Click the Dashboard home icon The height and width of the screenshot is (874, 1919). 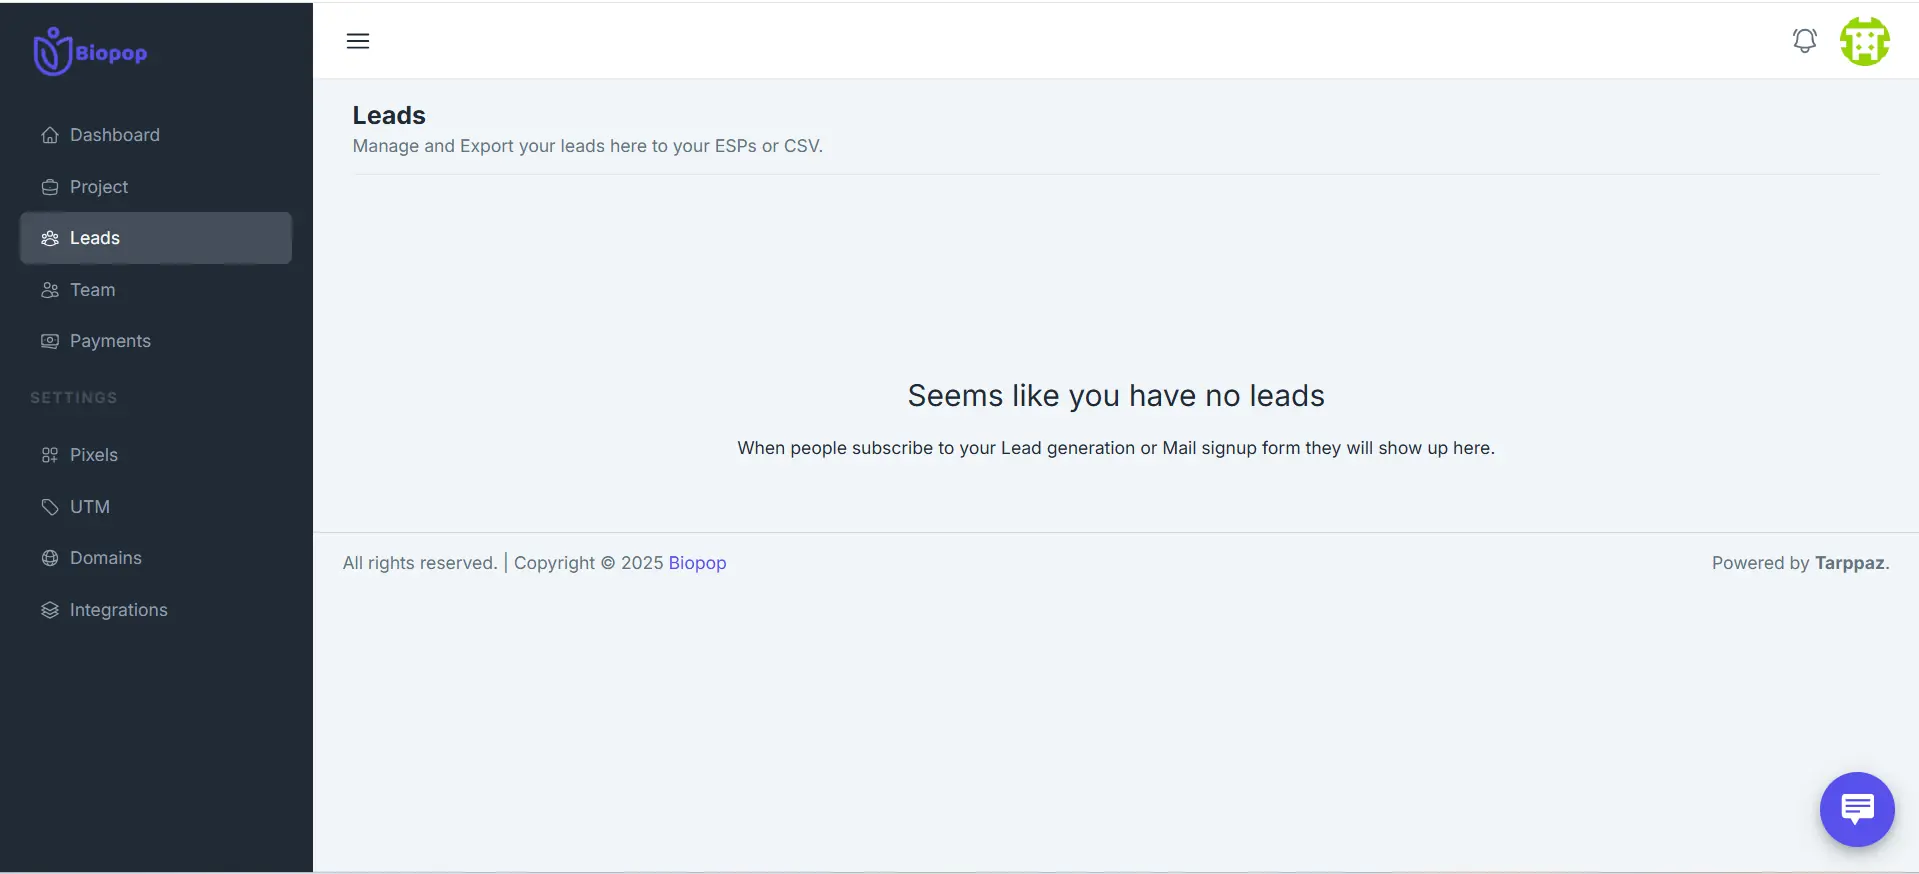pos(50,135)
